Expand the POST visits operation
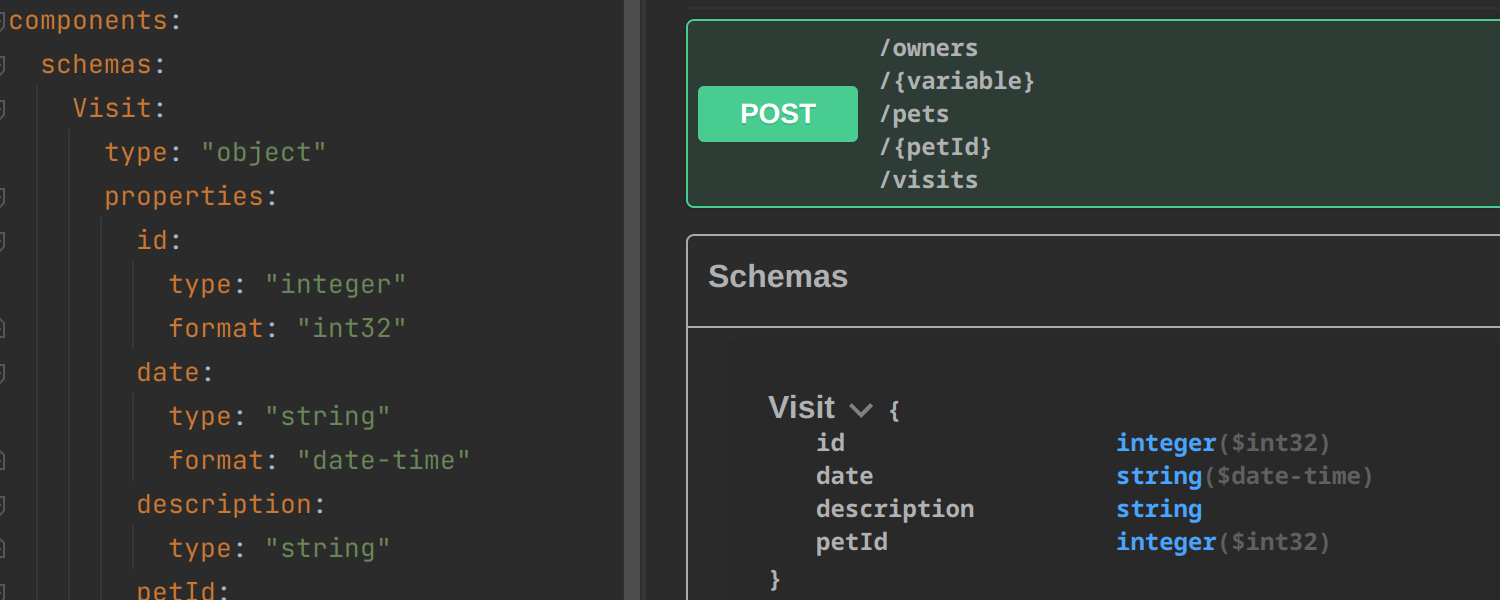This screenshot has height=600, width=1500. point(777,114)
